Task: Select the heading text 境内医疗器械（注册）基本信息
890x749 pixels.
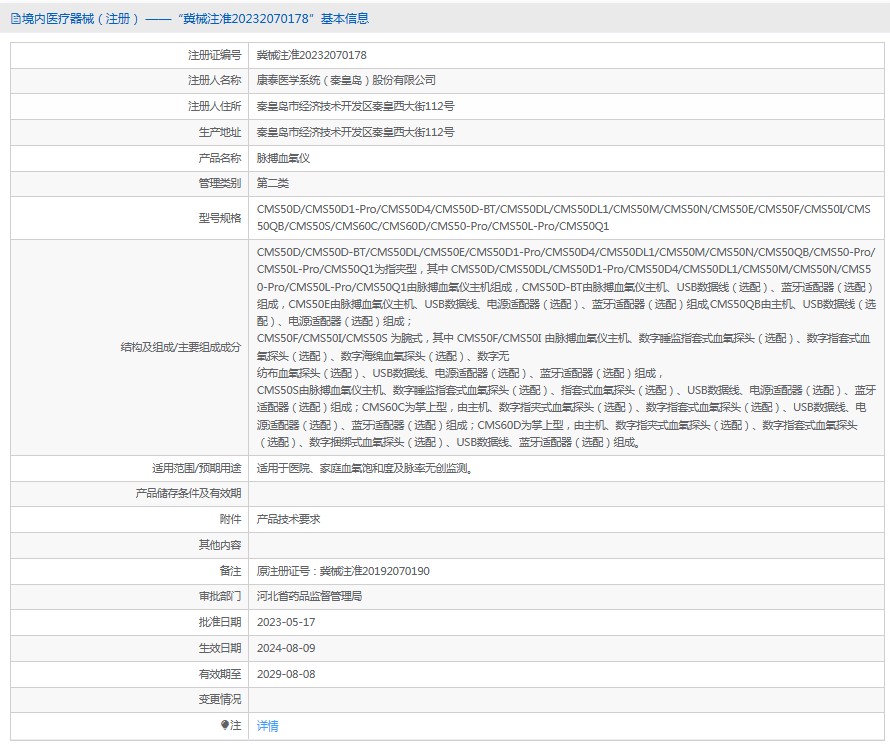Action: point(195,19)
